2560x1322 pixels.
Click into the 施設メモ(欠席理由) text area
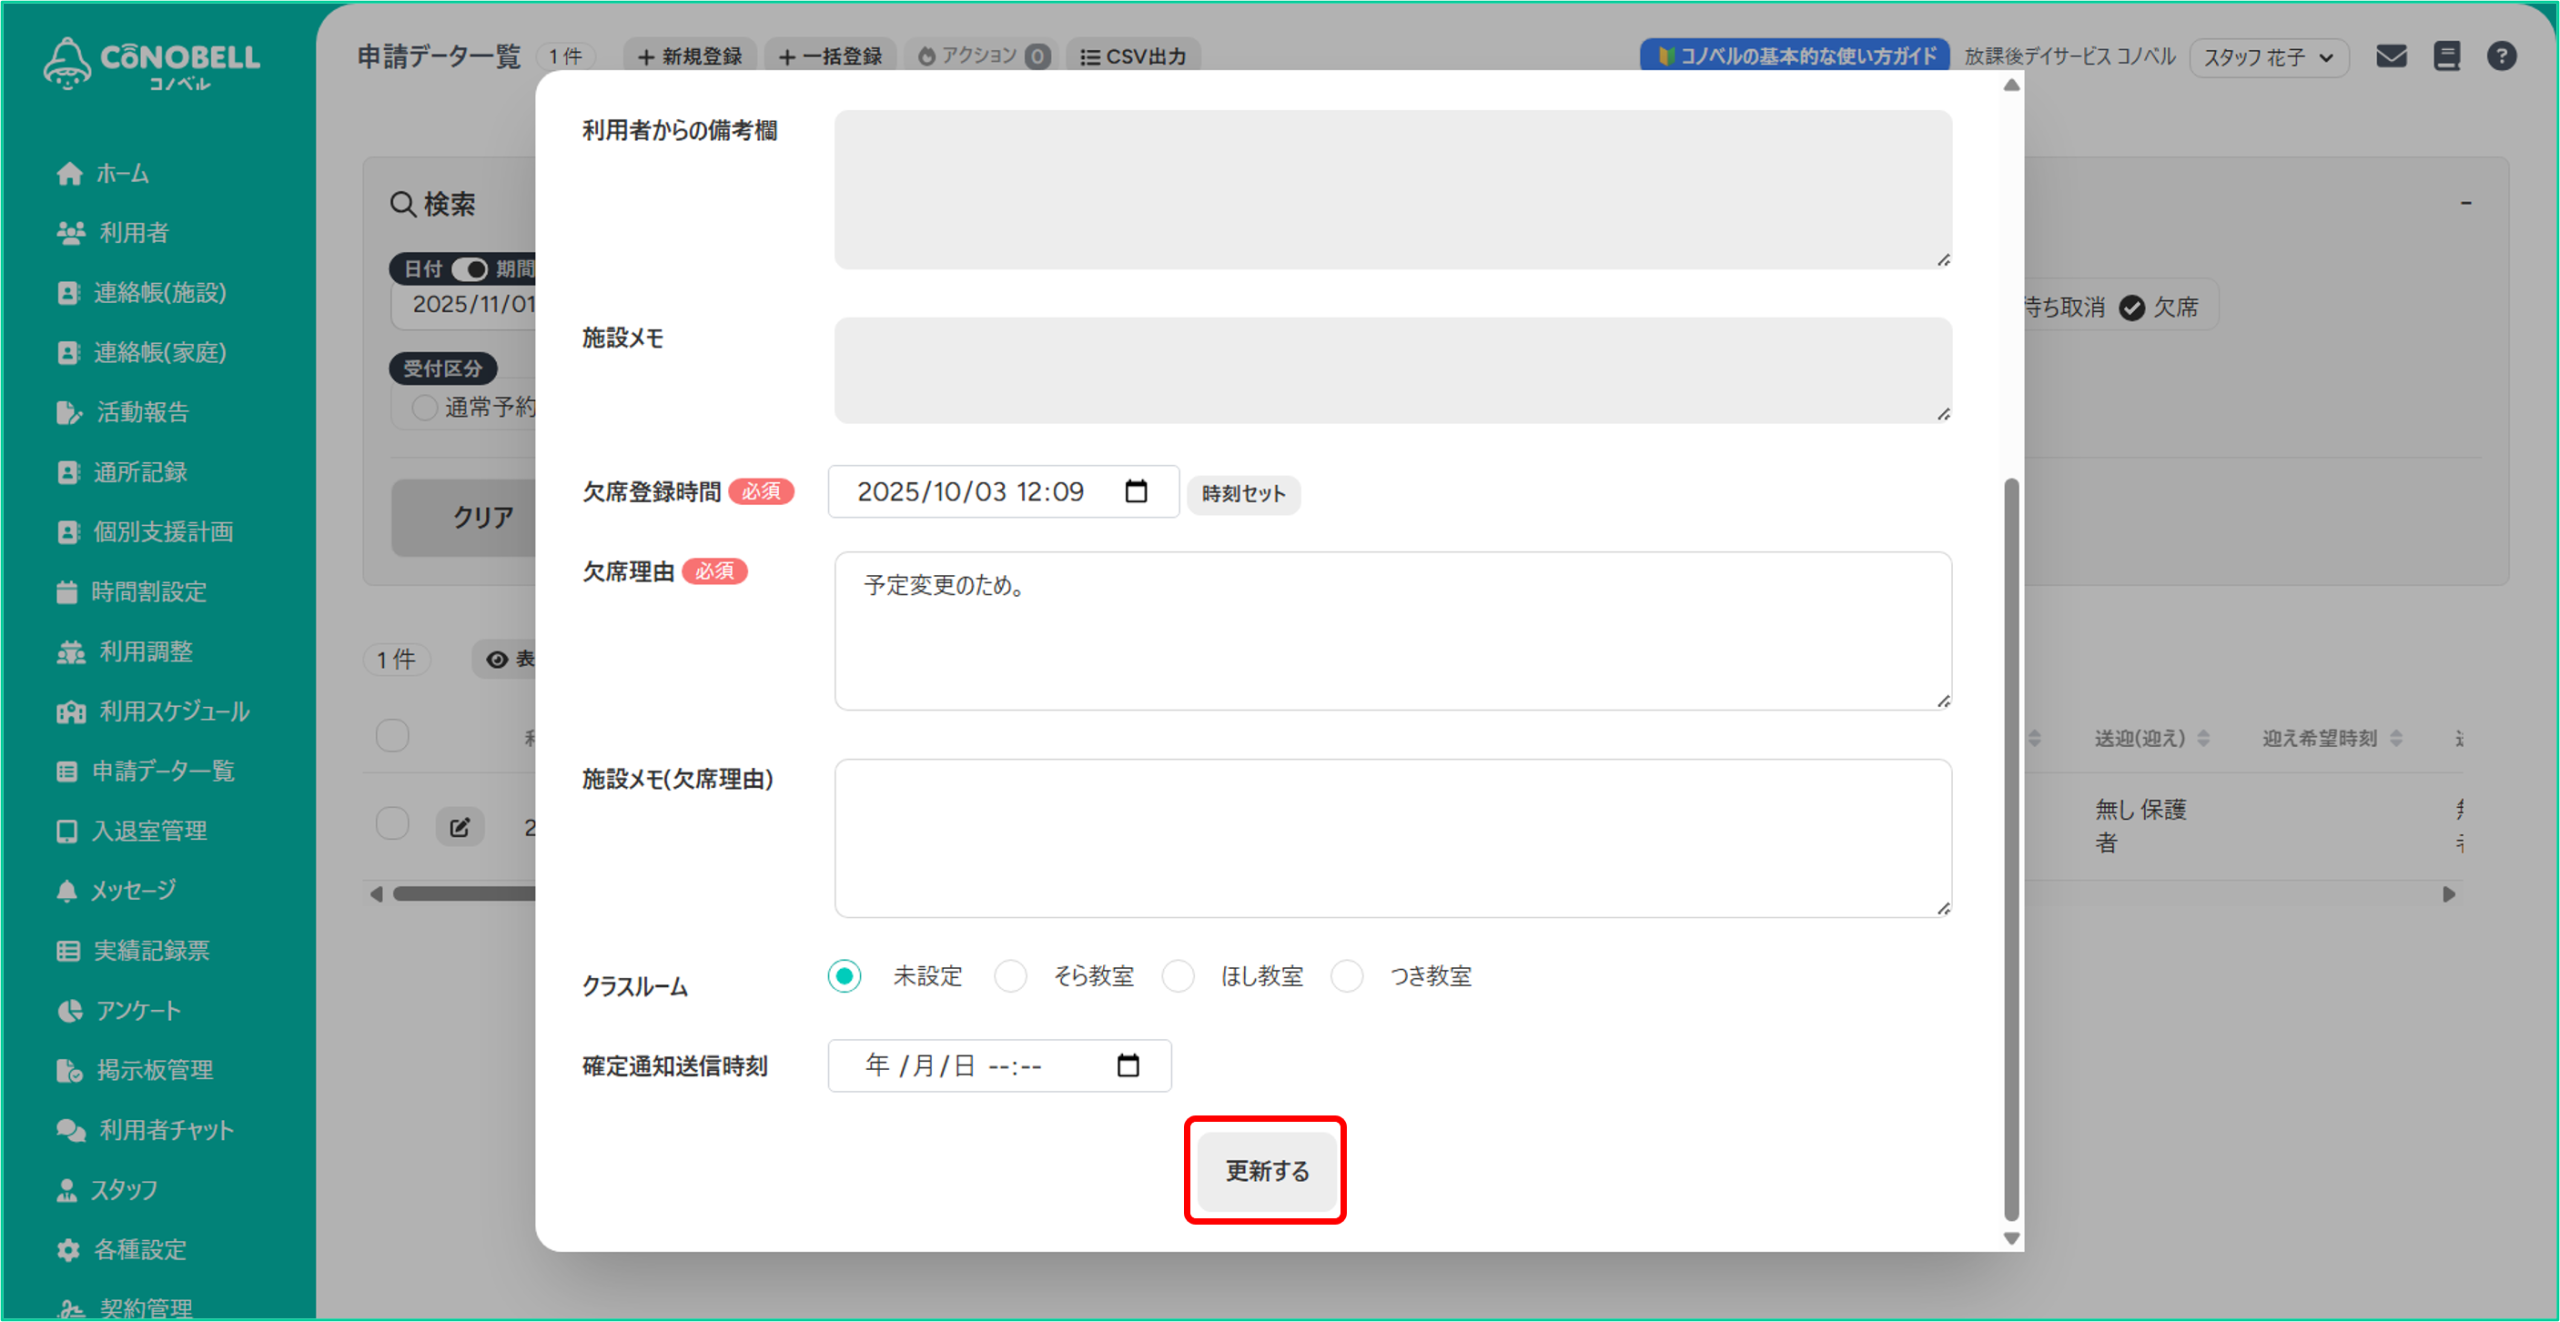[x=1392, y=837]
